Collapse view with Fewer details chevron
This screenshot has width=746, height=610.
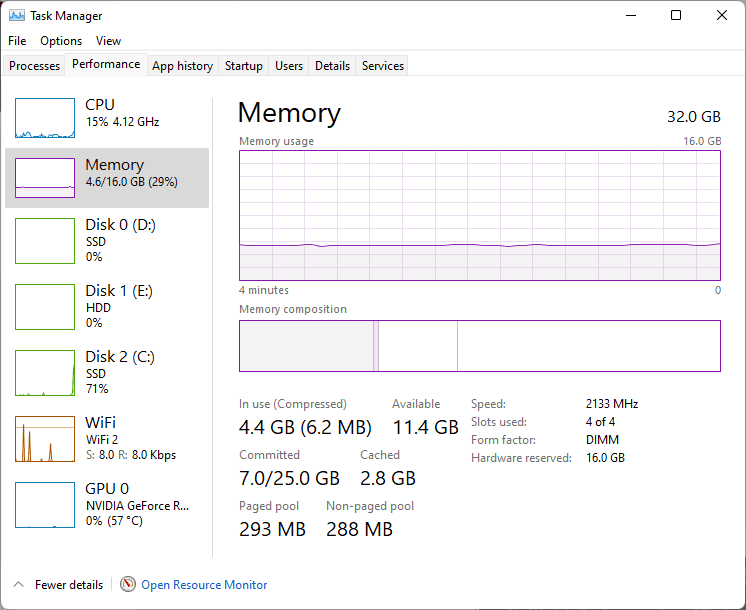pos(19,584)
